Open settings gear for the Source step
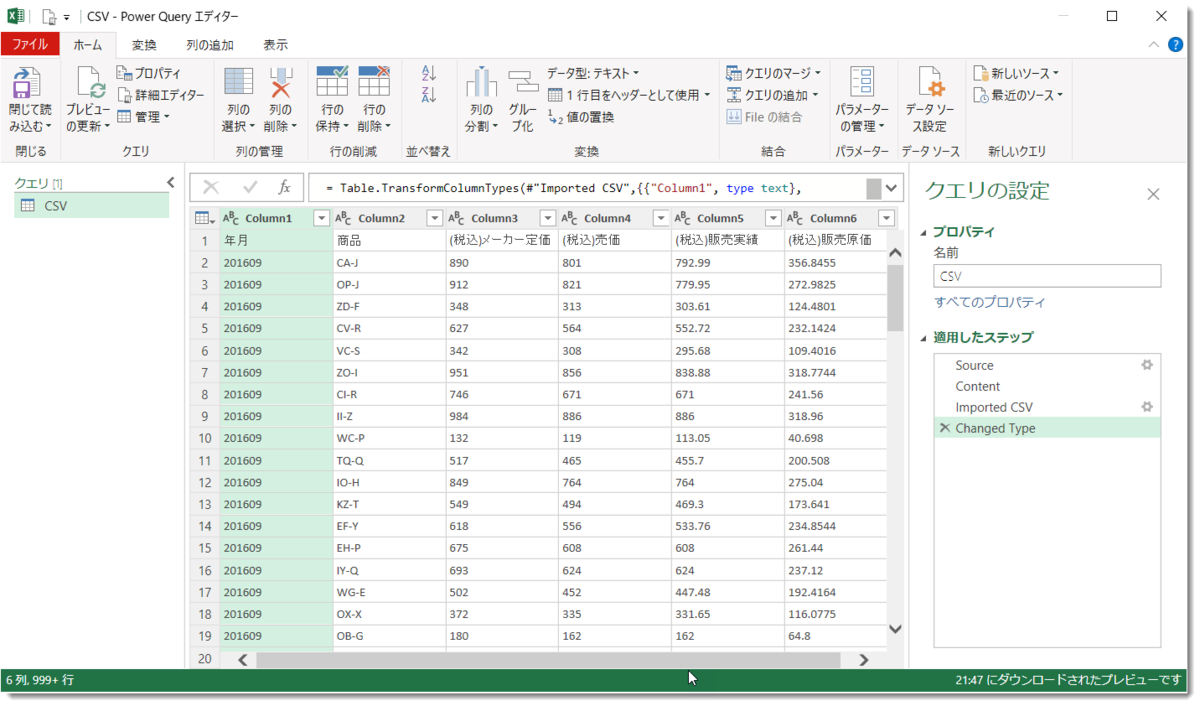Screen dimensions: 1200x706 pyautogui.click(x=1147, y=365)
